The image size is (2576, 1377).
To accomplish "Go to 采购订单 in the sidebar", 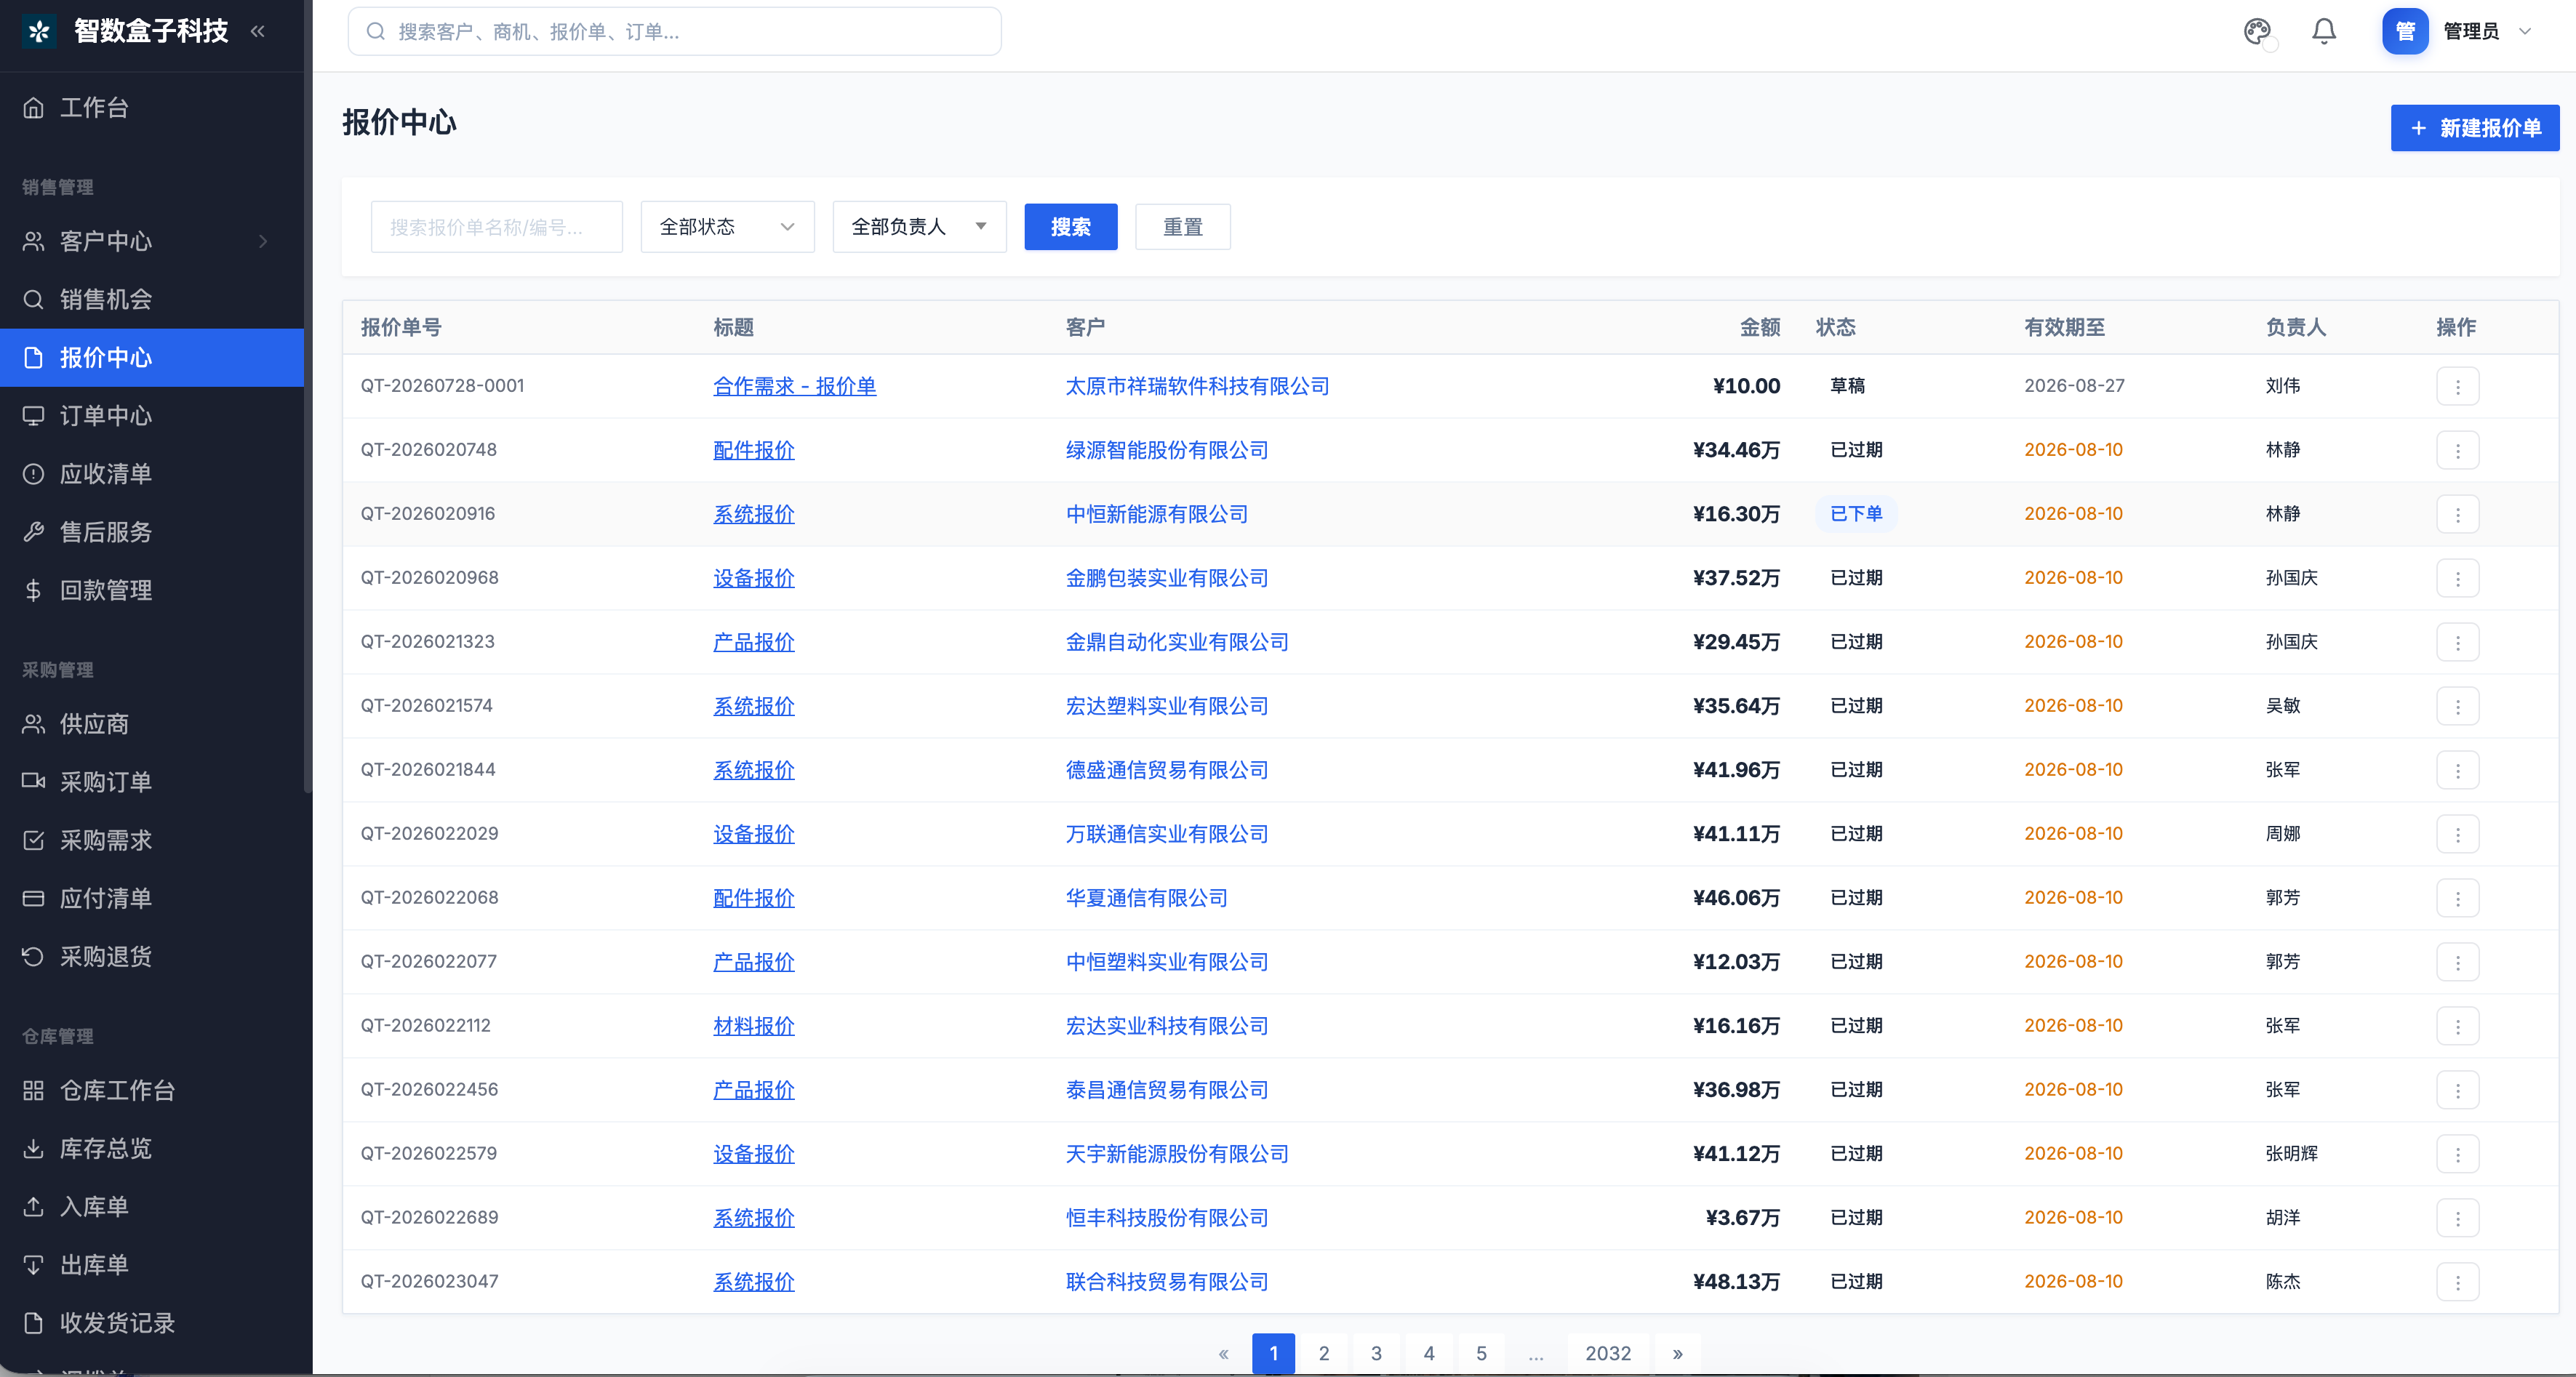I will 152,782.
